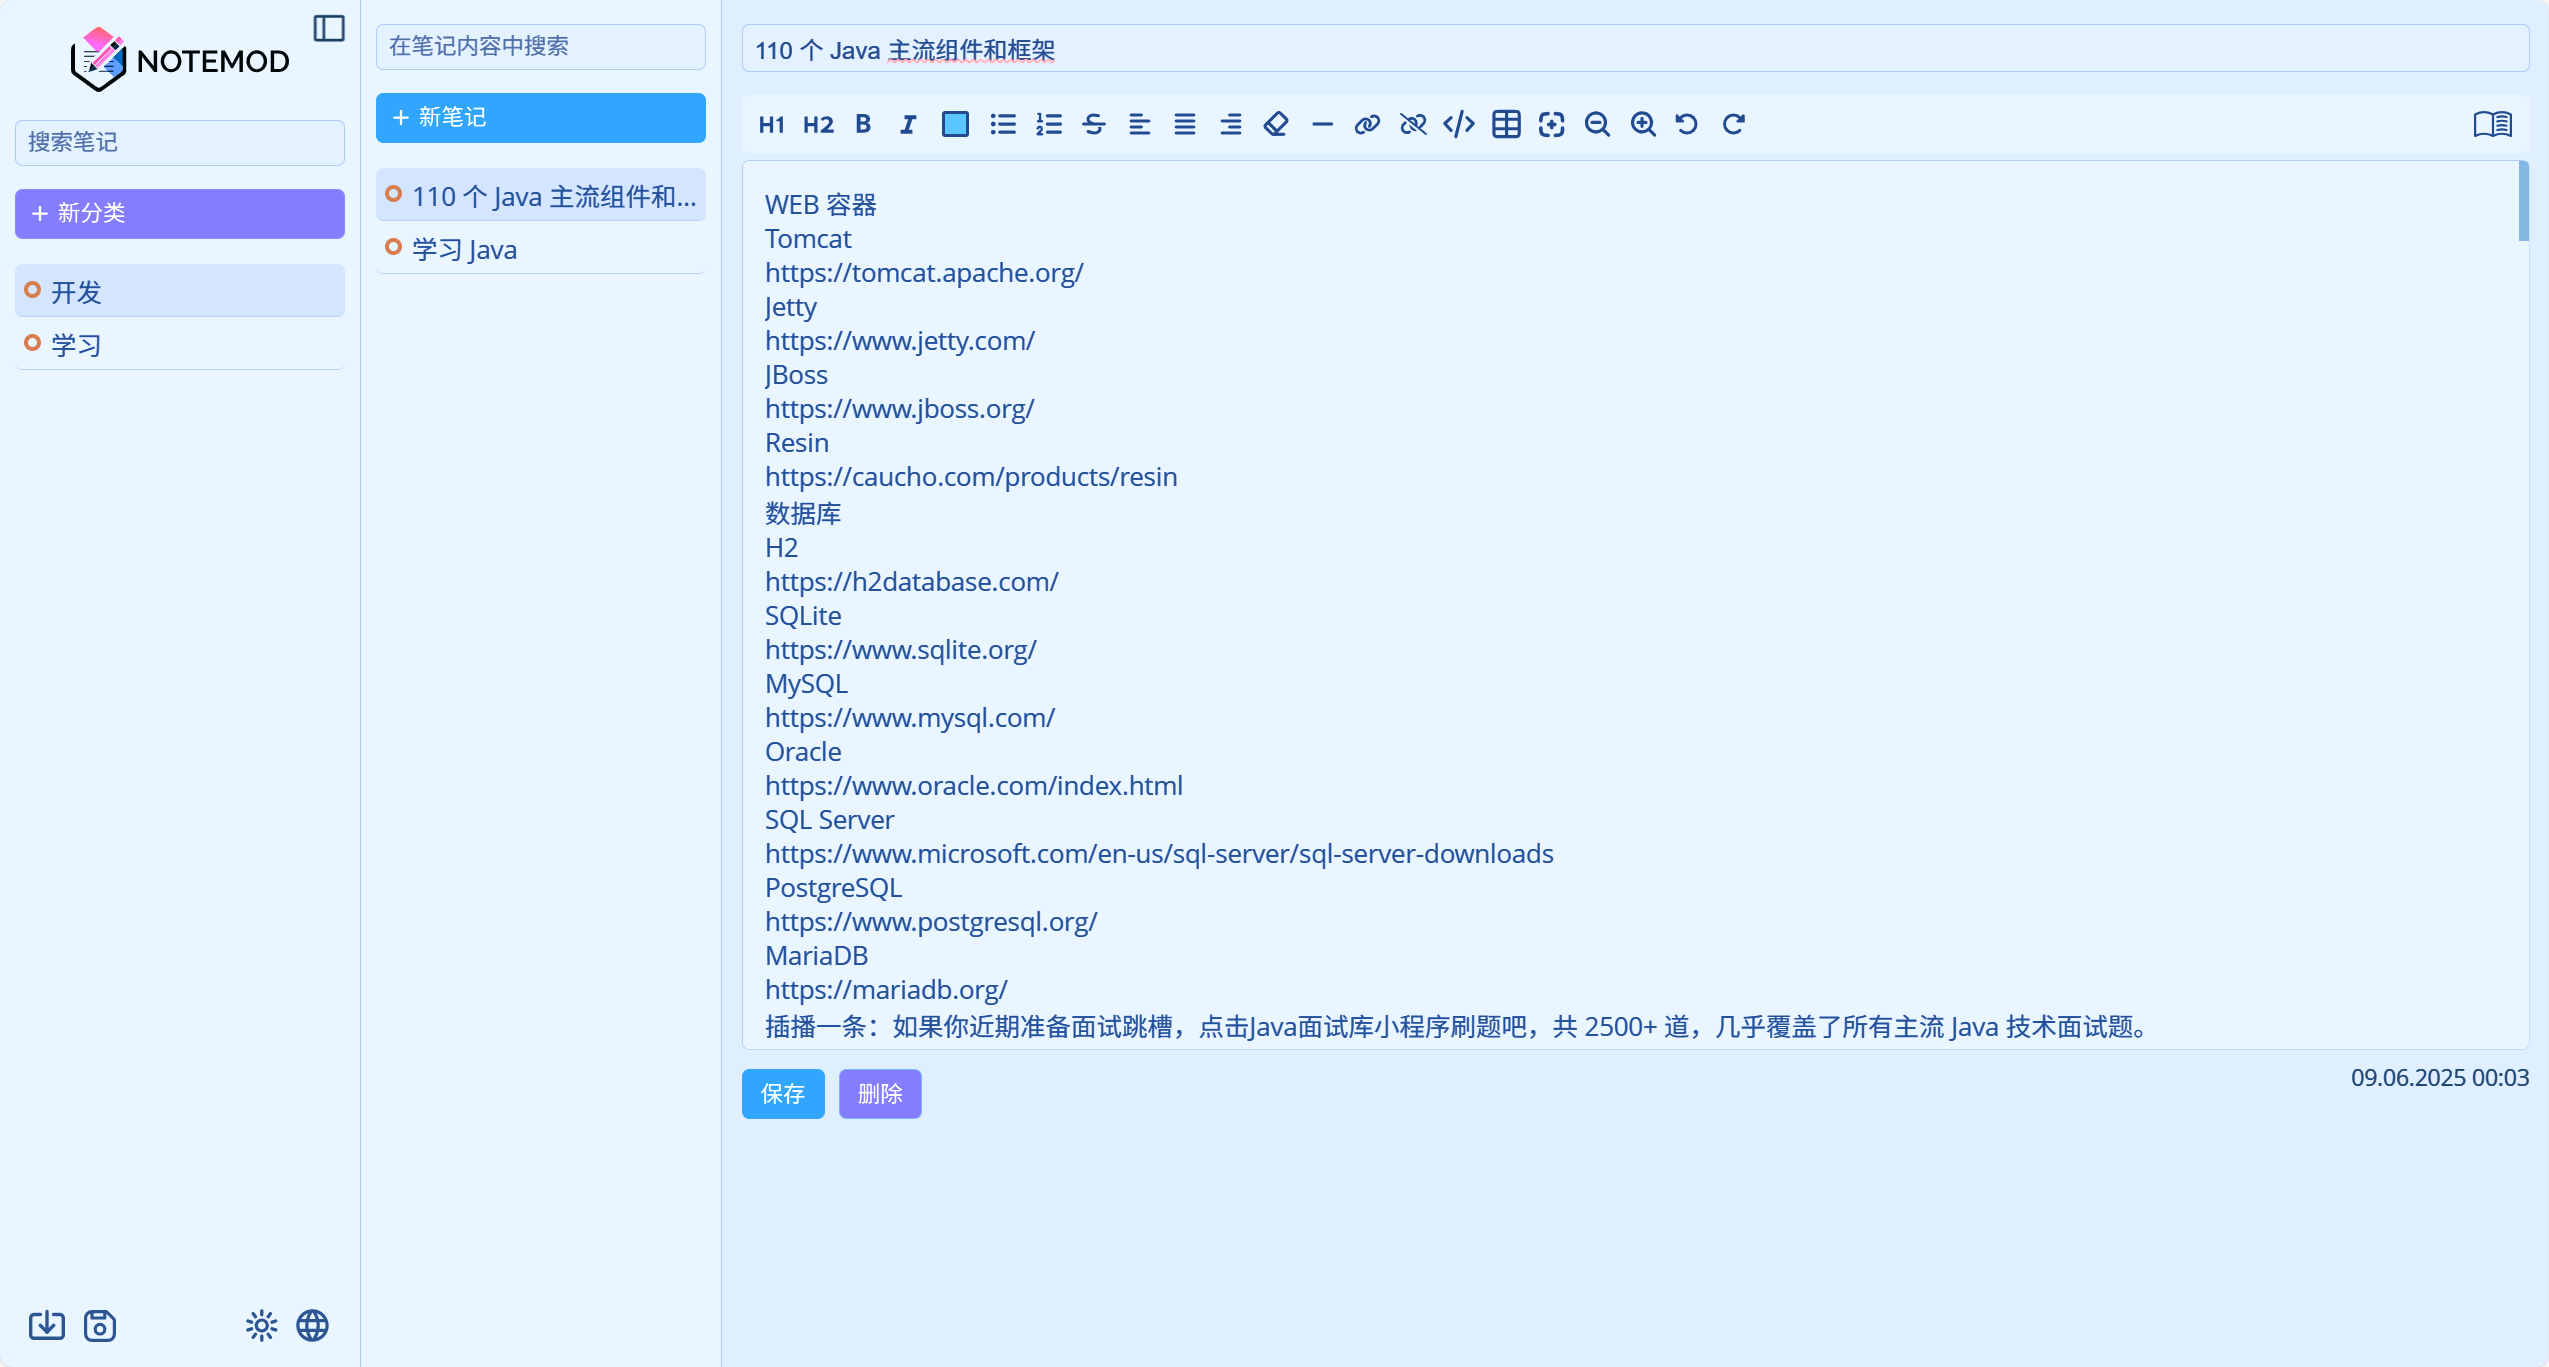Open the highlight color swatch
The image size is (2549, 1367).
[955, 124]
